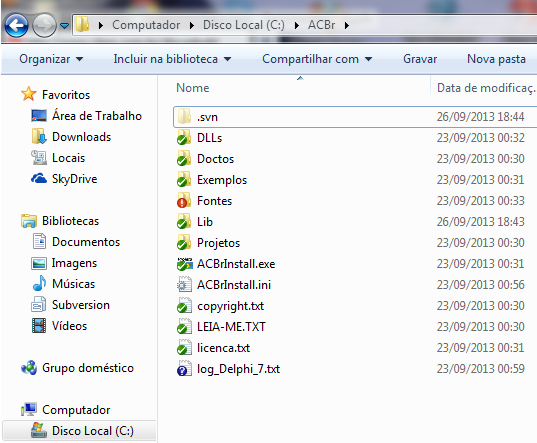
Task: Open SkyDrive in Favoritos
Action: point(74,179)
